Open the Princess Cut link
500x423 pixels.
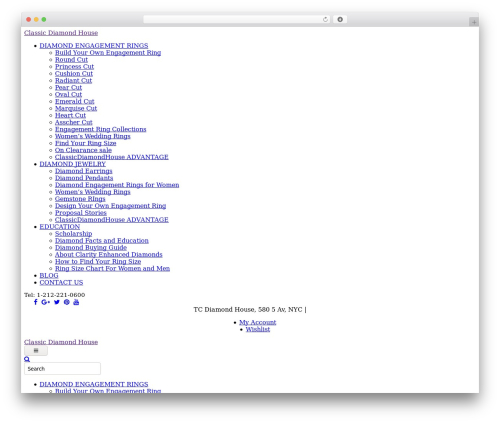pos(74,67)
